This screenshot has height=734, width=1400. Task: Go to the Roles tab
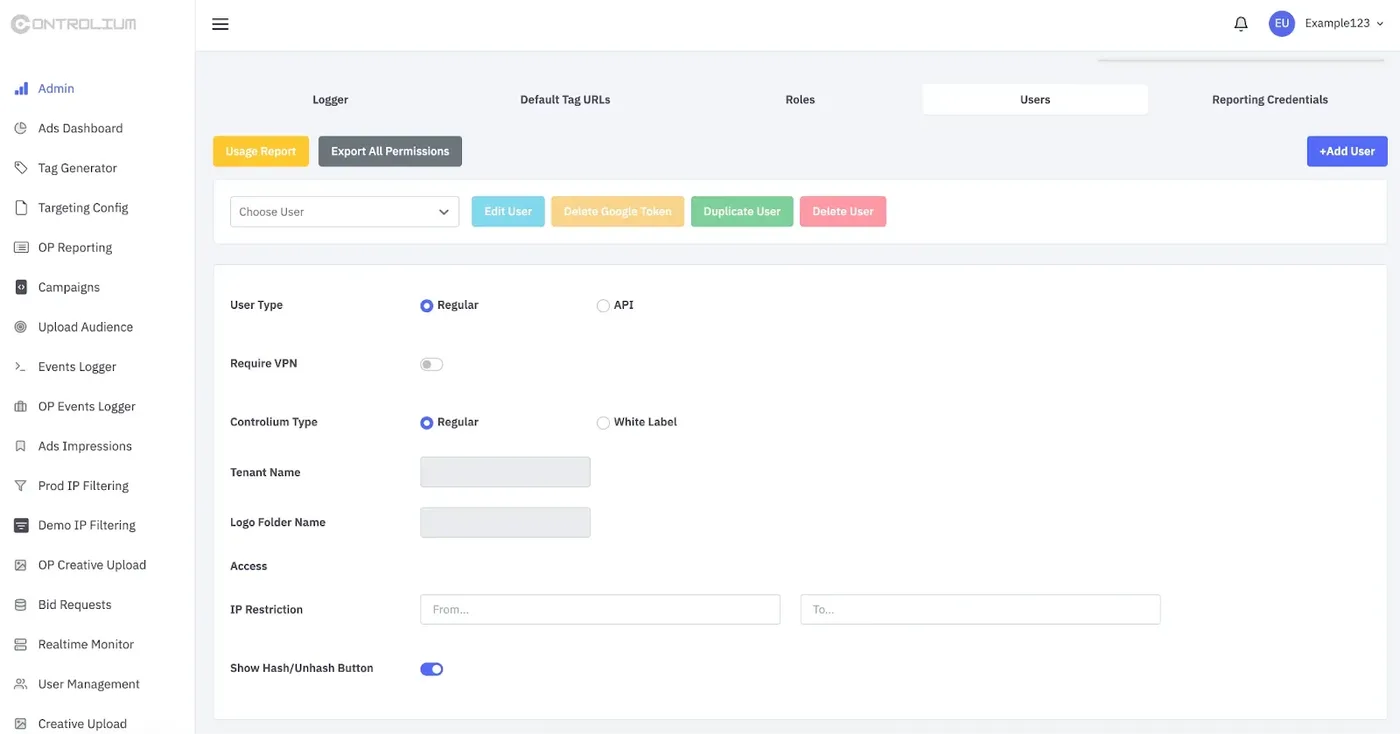coord(800,100)
